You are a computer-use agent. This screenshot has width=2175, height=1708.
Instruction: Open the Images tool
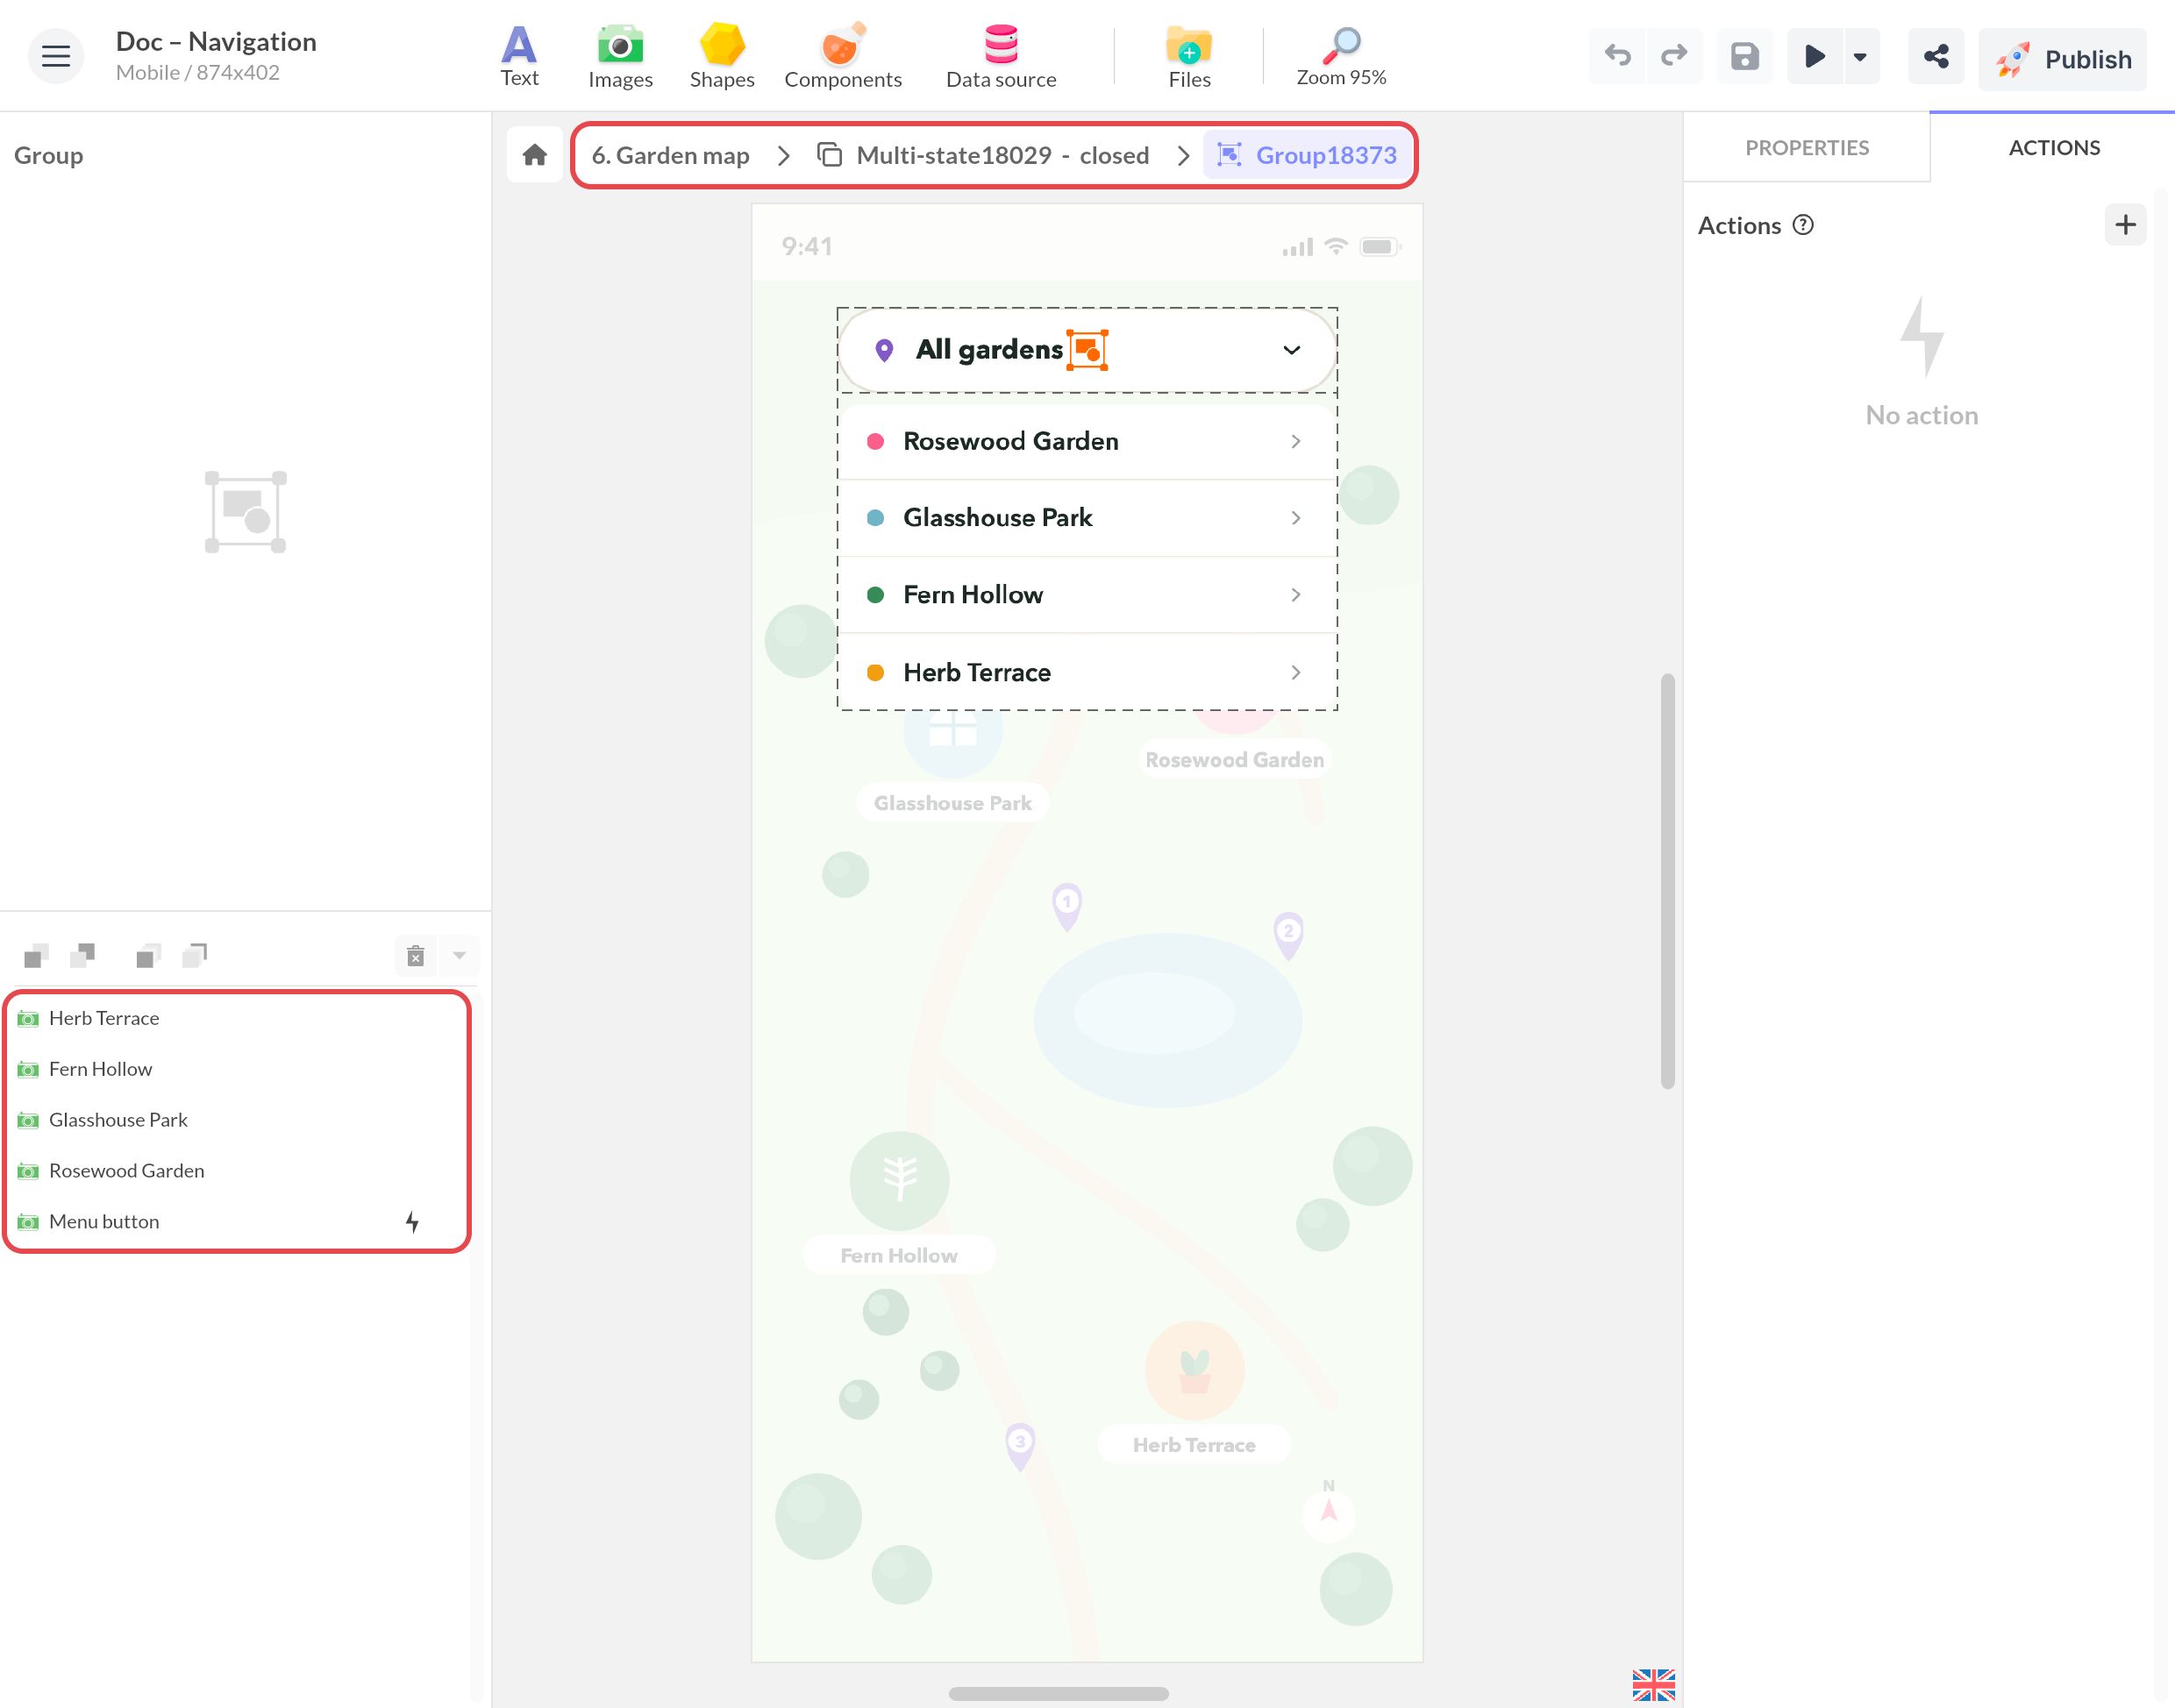click(620, 57)
